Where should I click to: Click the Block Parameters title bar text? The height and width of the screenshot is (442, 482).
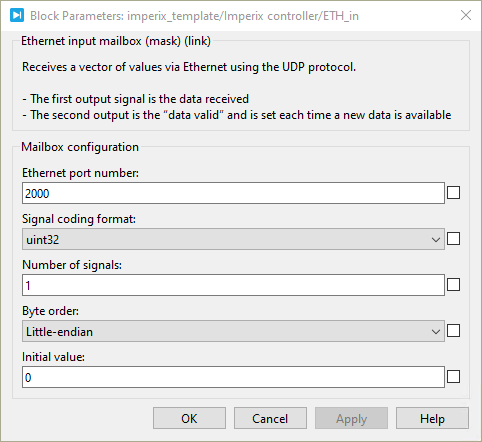coord(194,16)
